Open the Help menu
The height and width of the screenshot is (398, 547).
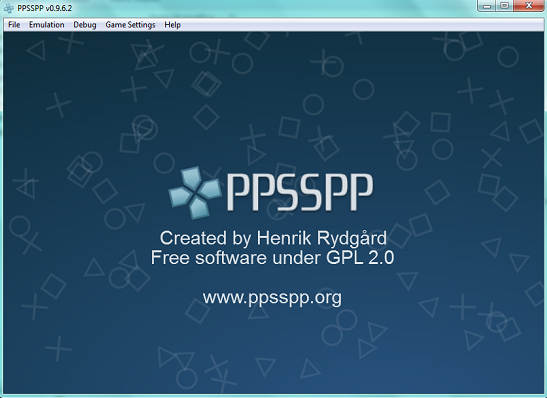click(172, 25)
